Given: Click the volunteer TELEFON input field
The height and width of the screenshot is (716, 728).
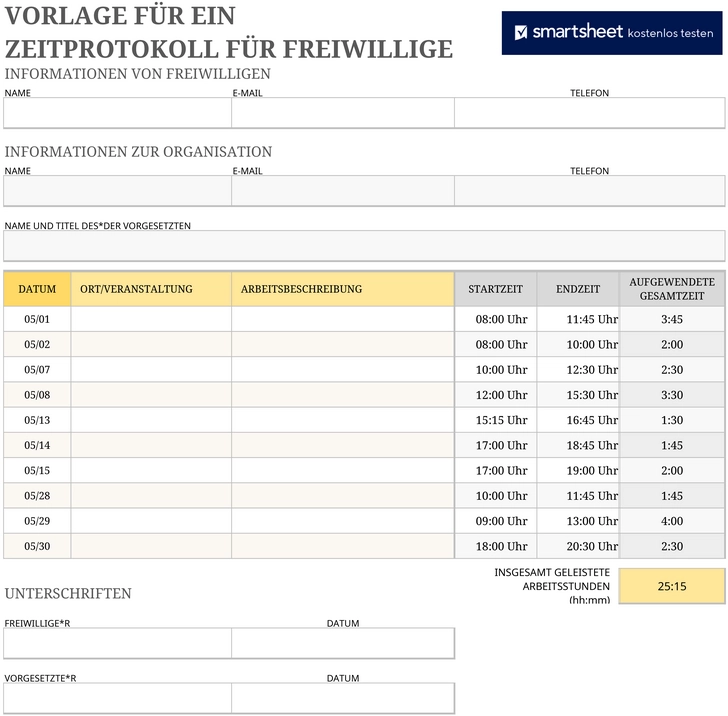Looking at the screenshot, I should pyautogui.click(x=590, y=113).
